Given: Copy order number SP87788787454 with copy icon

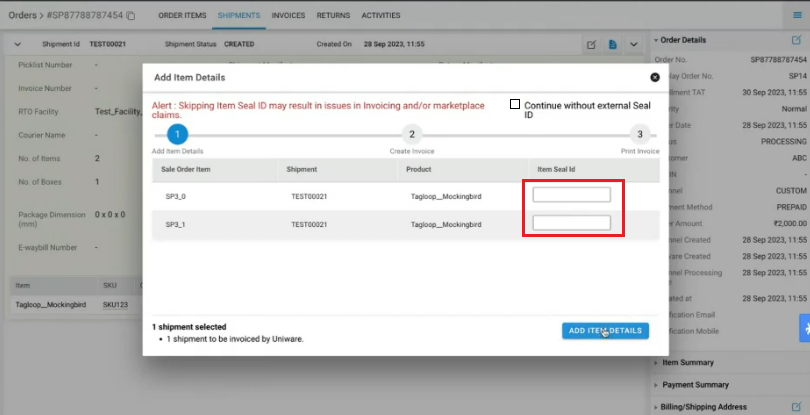Looking at the screenshot, I should coord(131,16).
